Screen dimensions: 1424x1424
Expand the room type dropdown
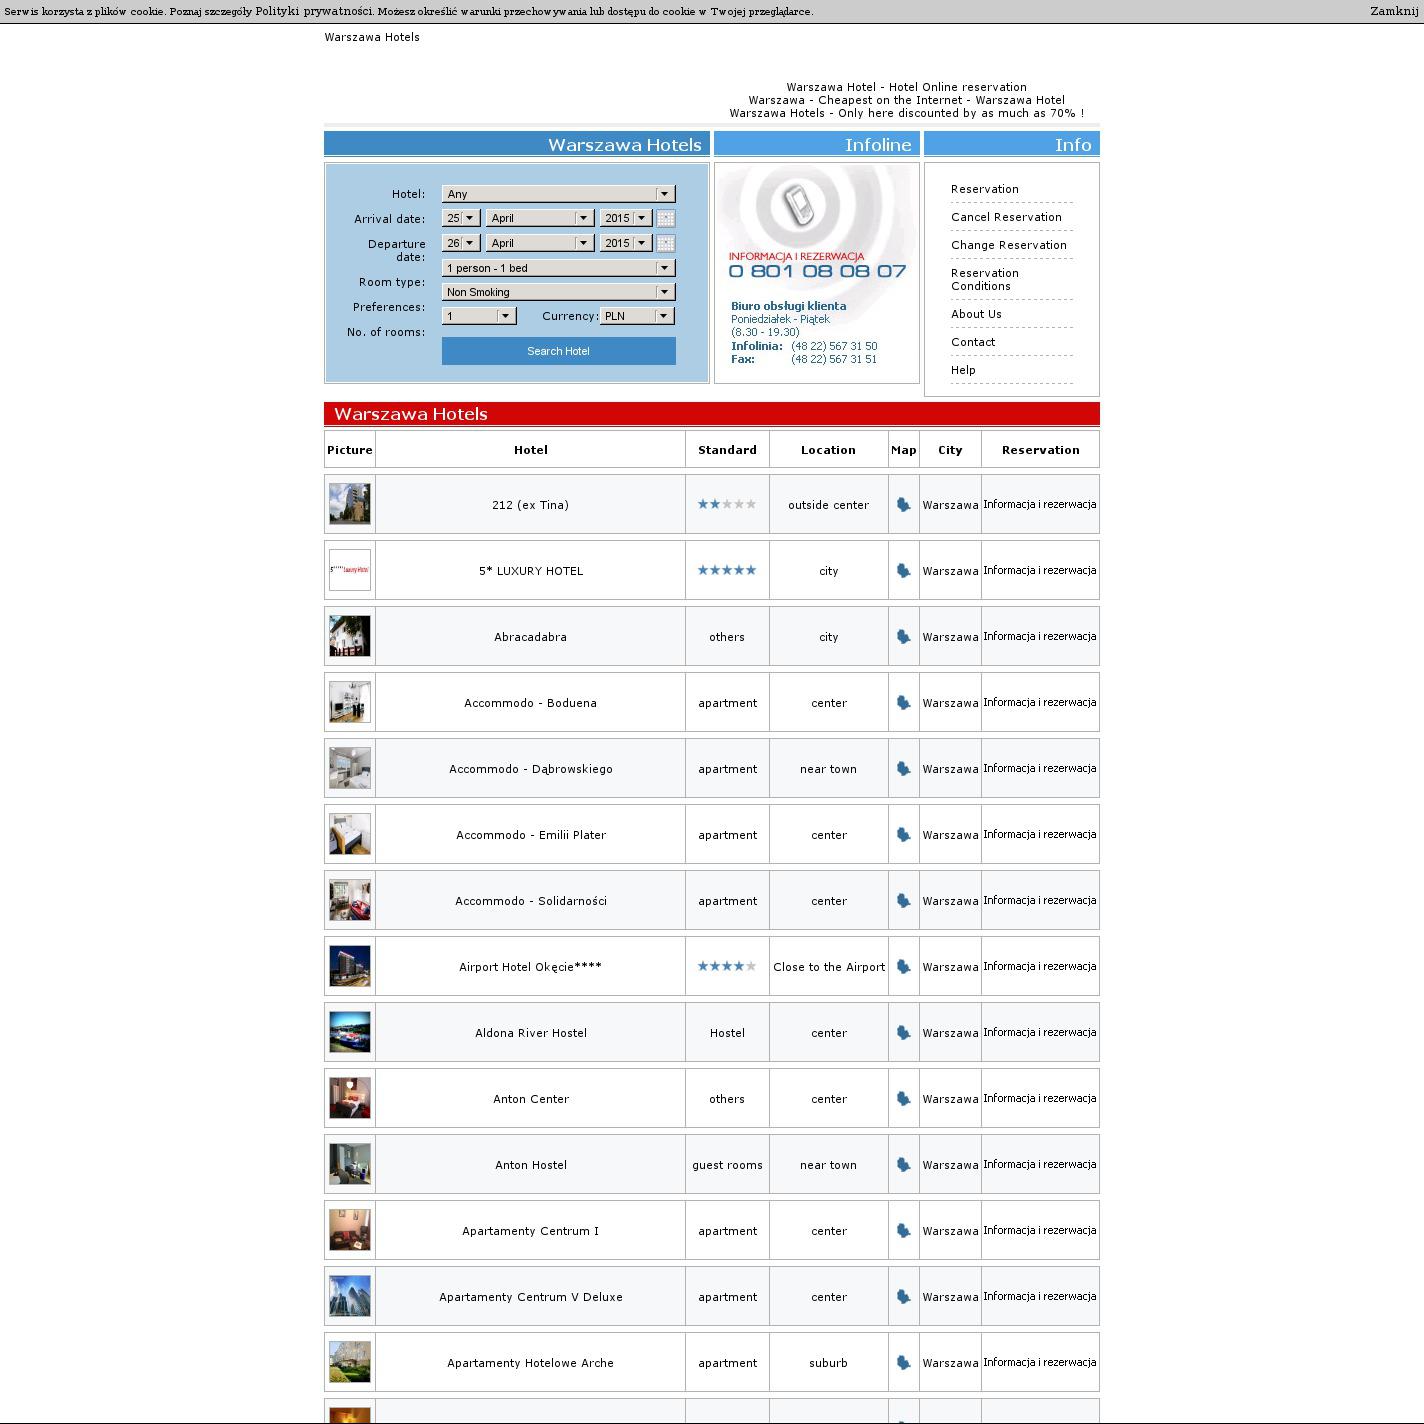558,268
